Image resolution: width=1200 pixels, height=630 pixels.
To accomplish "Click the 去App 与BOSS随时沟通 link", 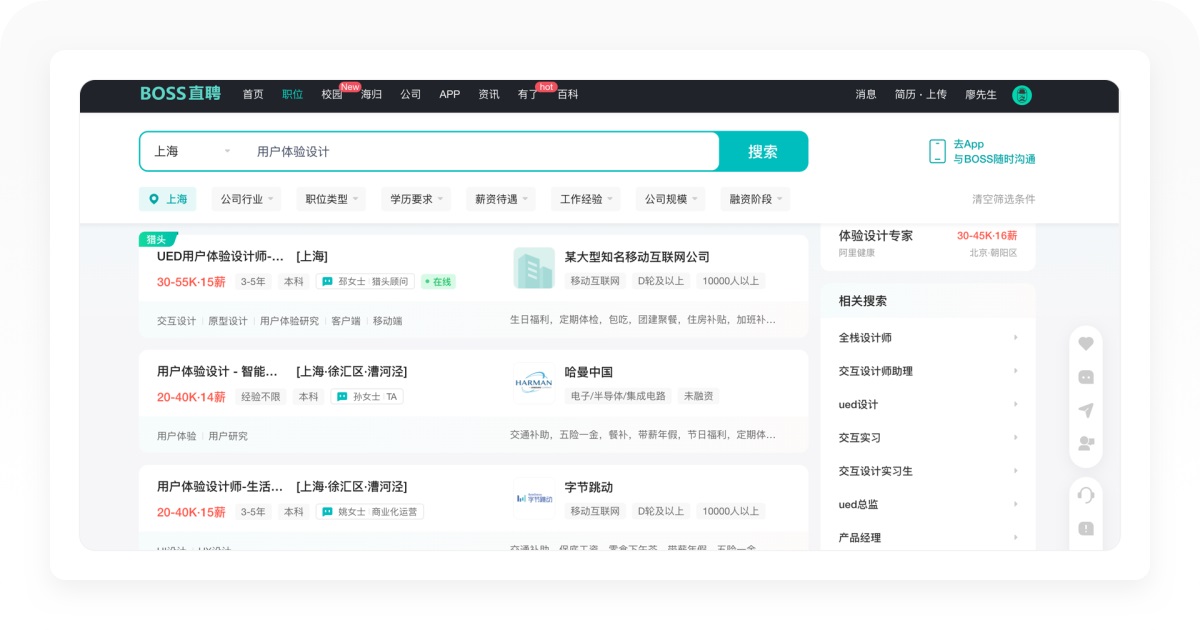I will pos(994,151).
